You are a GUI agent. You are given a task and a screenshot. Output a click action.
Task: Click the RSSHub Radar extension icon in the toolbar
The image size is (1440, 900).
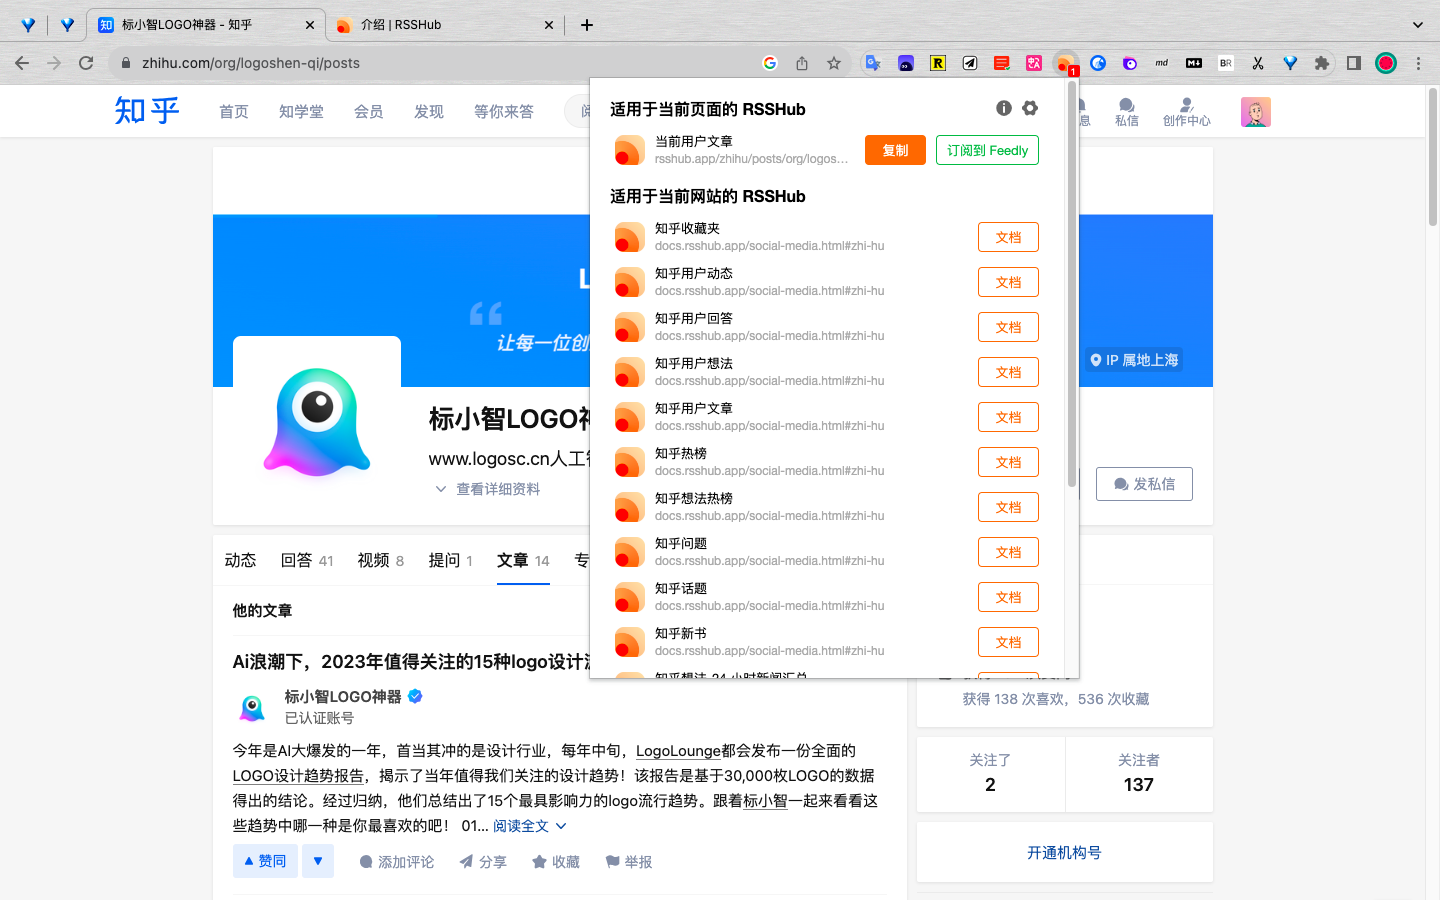(x=1066, y=63)
